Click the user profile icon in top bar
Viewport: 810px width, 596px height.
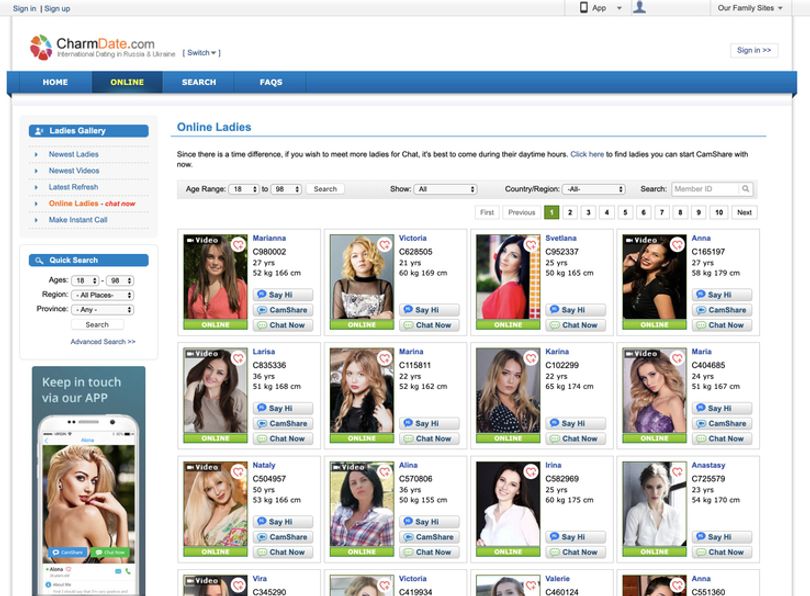(x=640, y=7)
